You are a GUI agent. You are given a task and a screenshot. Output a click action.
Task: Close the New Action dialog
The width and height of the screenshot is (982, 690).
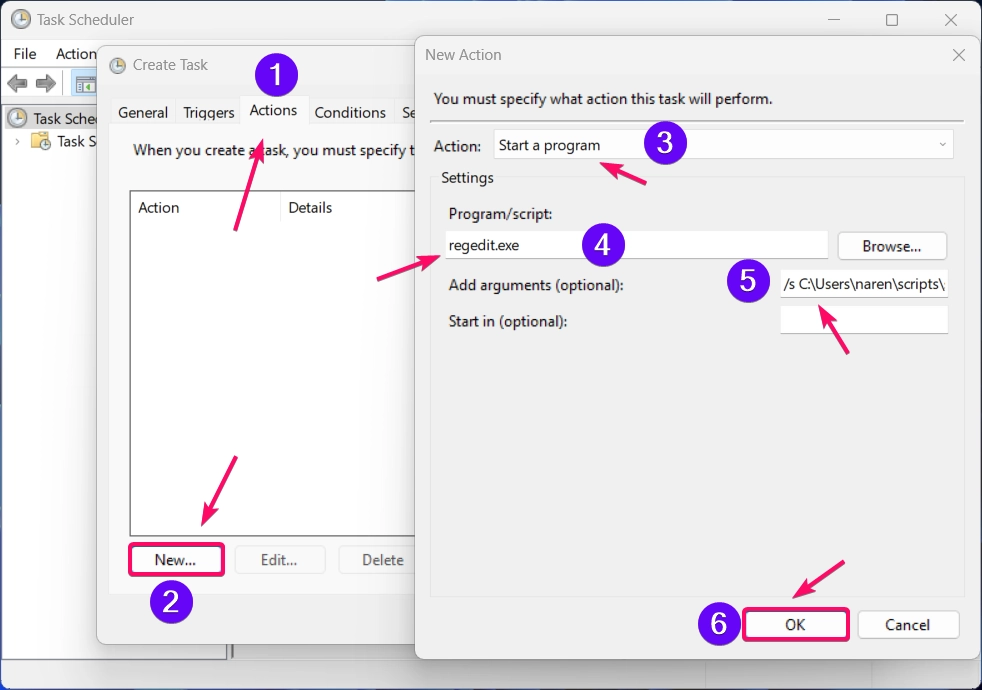point(959,55)
